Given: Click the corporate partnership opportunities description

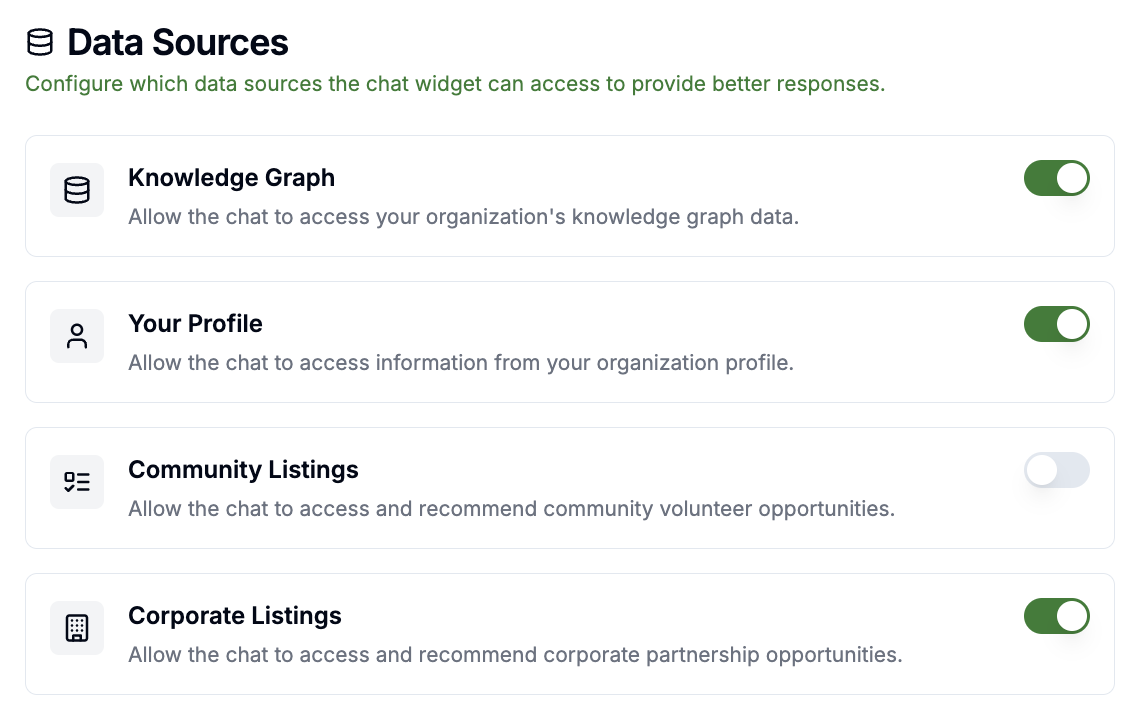Looking at the screenshot, I should [x=515, y=655].
